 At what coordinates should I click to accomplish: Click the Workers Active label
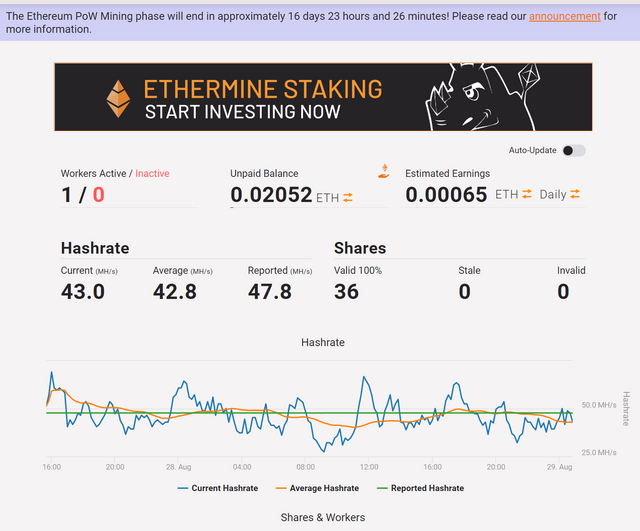point(93,173)
